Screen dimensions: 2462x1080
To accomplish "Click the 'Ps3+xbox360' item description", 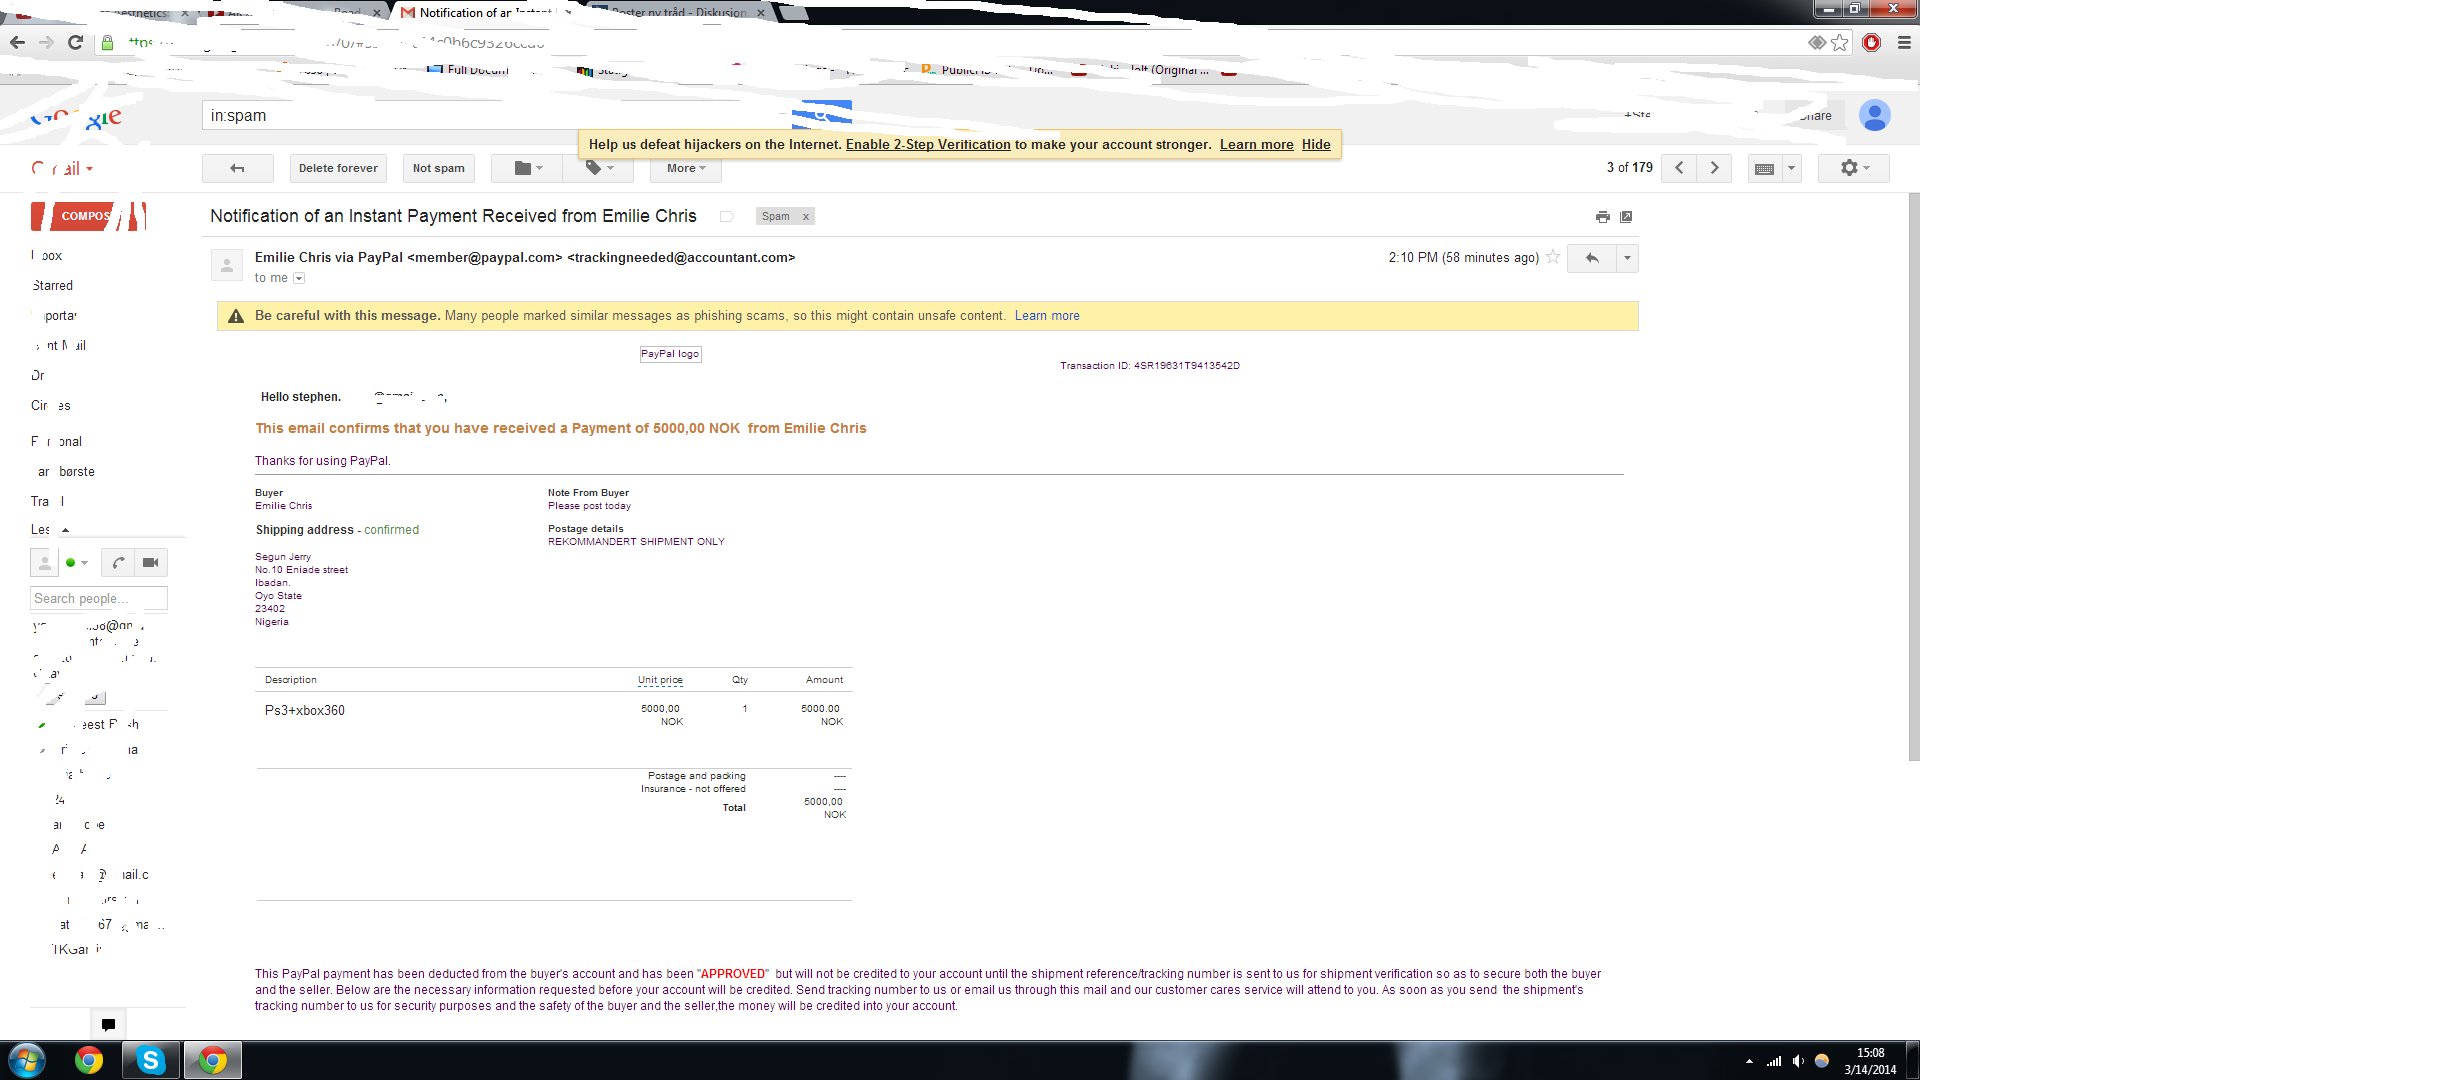I will tap(304, 710).
